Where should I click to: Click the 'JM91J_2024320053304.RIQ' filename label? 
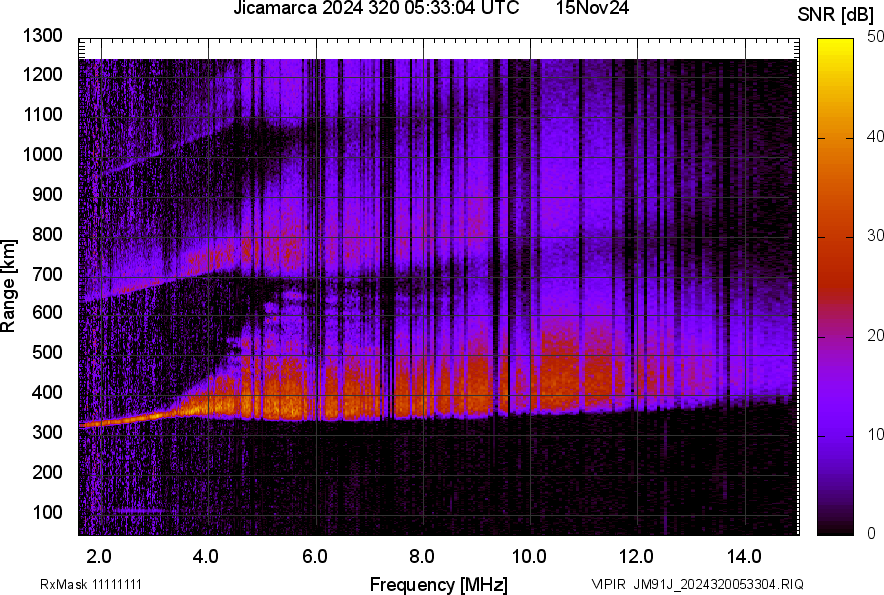click(x=717, y=584)
